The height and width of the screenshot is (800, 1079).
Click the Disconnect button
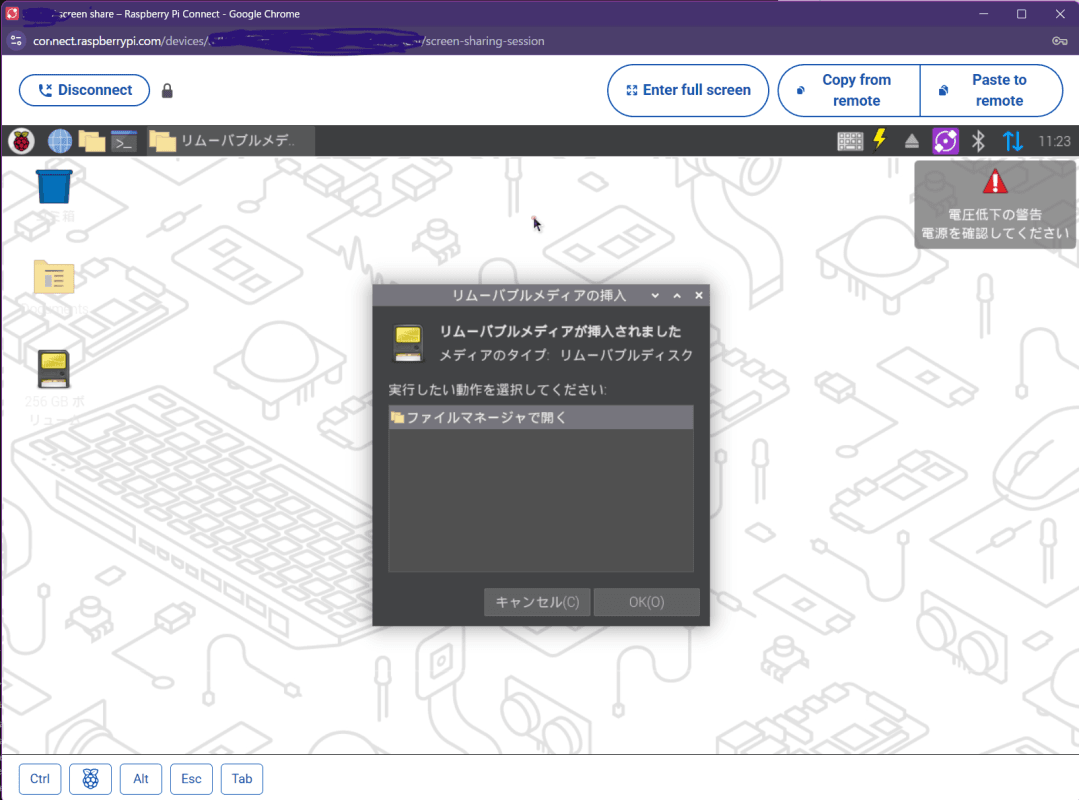pyautogui.click(x=84, y=90)
